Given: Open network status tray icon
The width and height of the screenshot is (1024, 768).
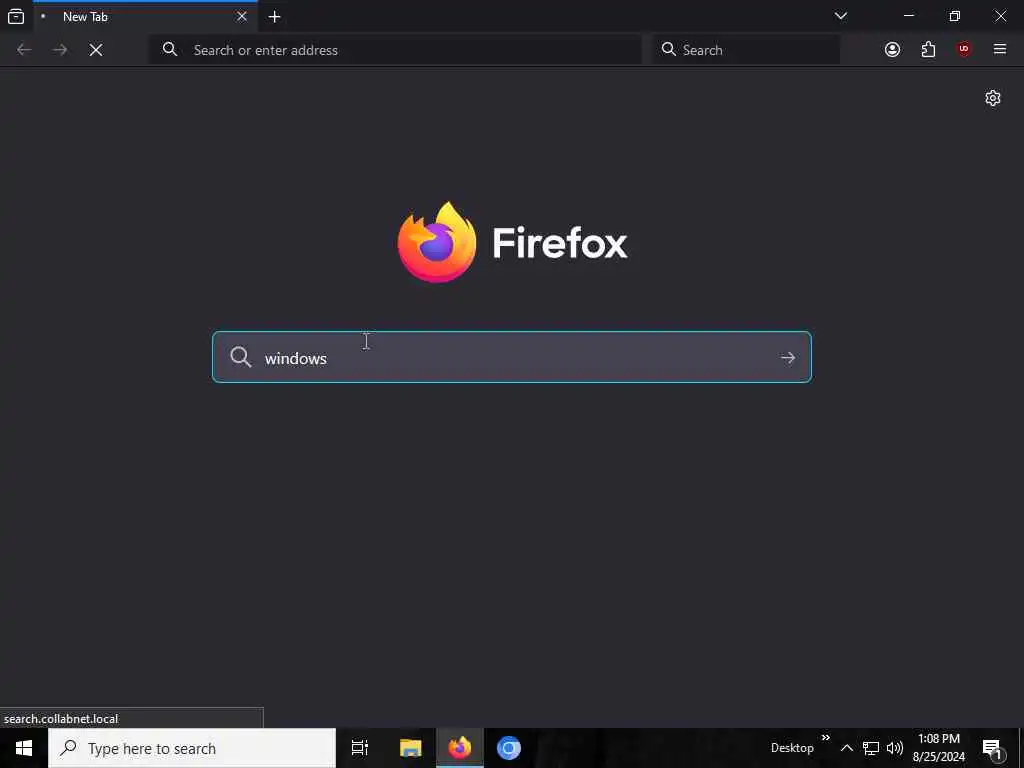Looking at the screenshot, I should [871, 748].
